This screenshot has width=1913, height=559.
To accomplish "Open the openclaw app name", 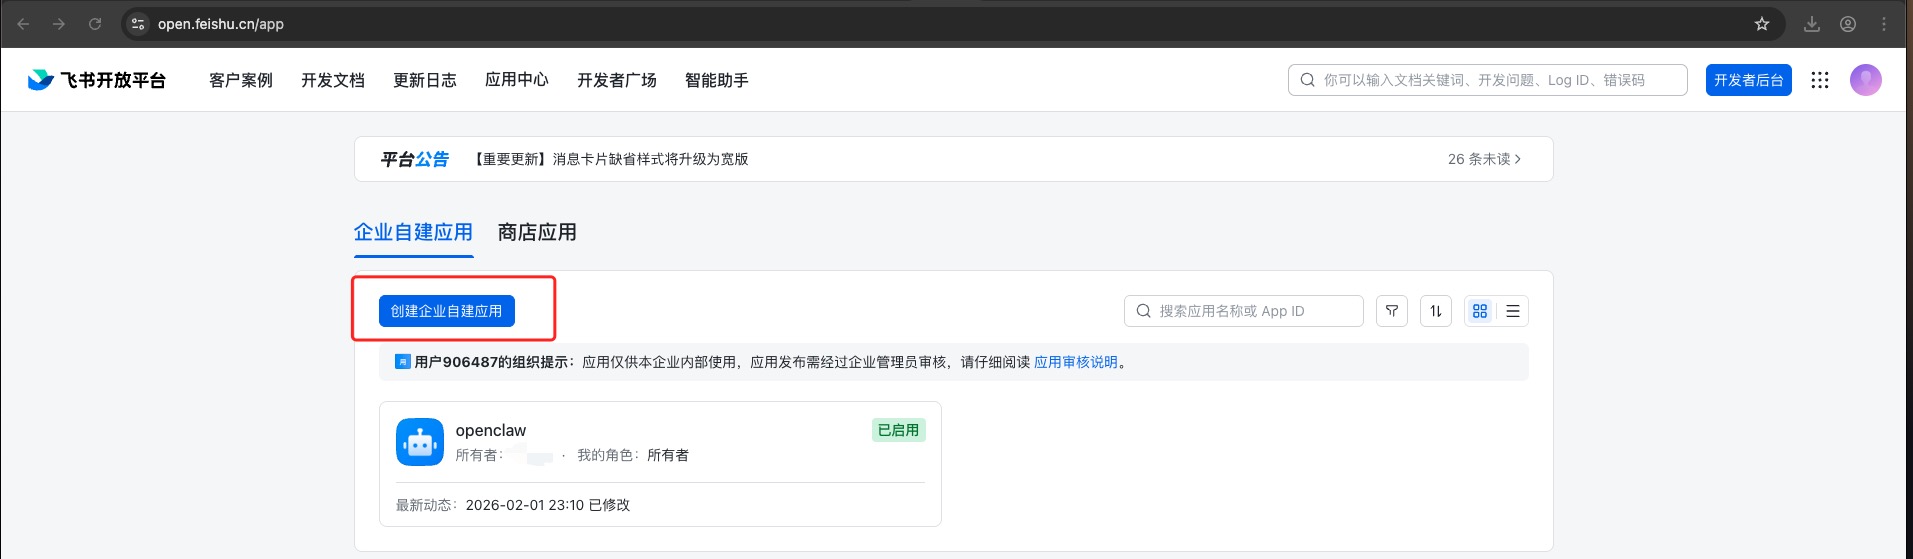I will 491,430.
